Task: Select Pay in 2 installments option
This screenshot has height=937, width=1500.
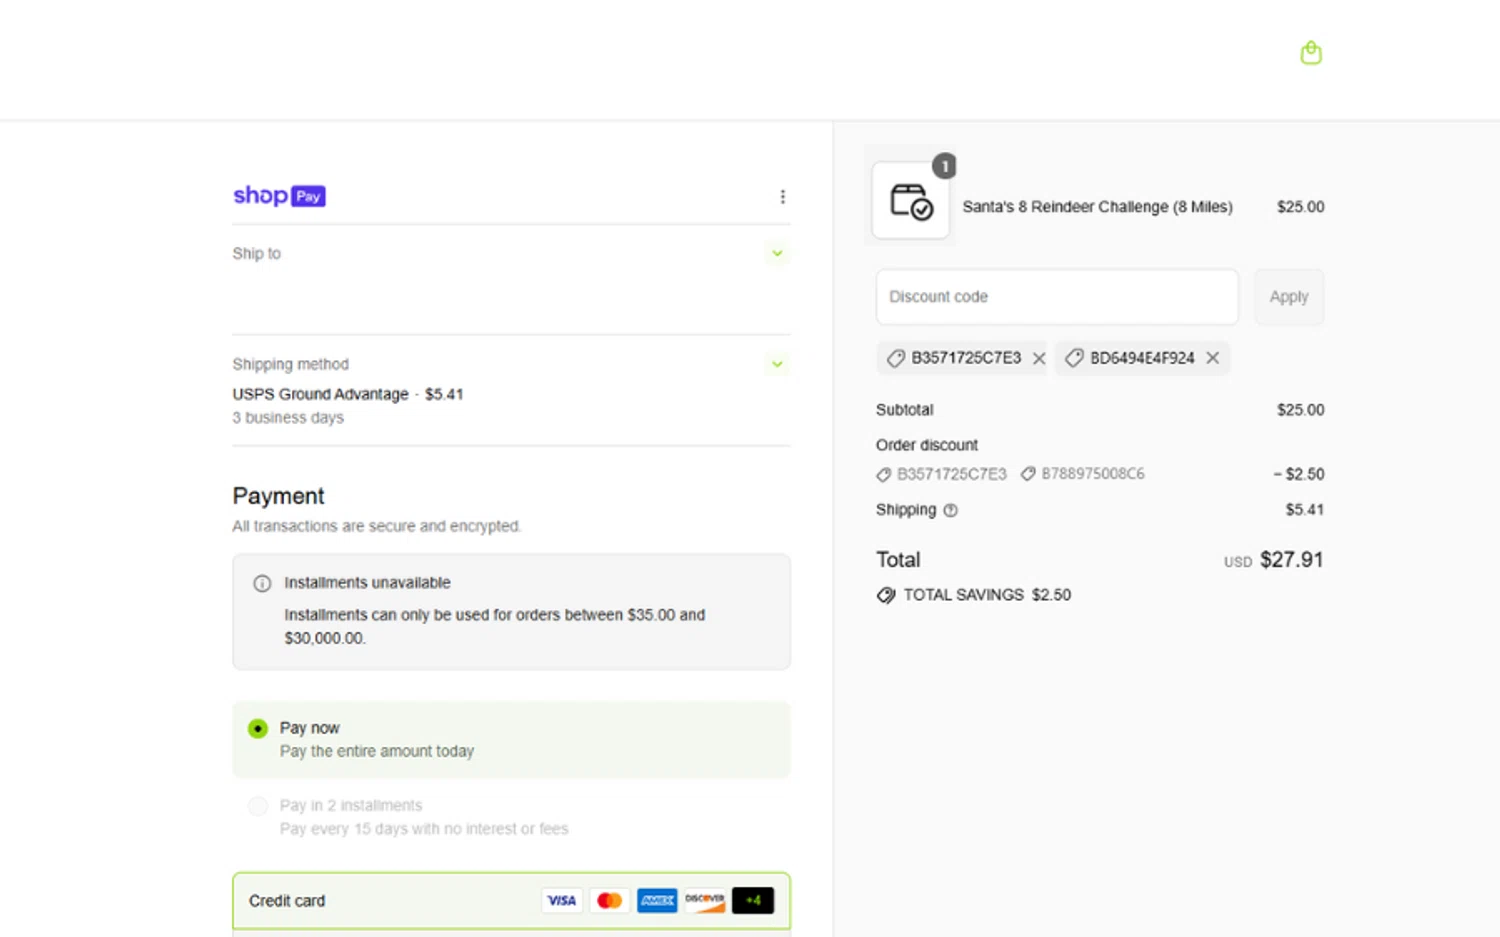Action: coord(258,806)
